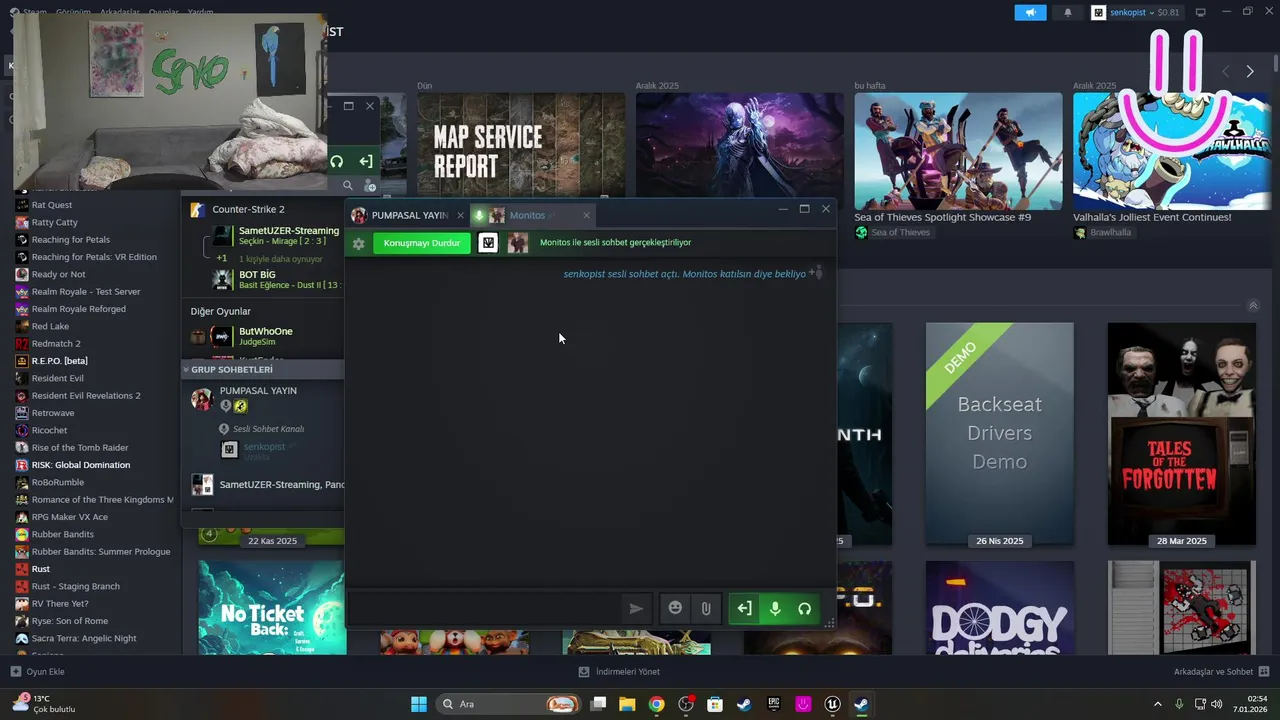The height and width of the screenshot is (720, 1280).
Task: Open No Ticket Back game tile
Action: [x=272, y=607]
